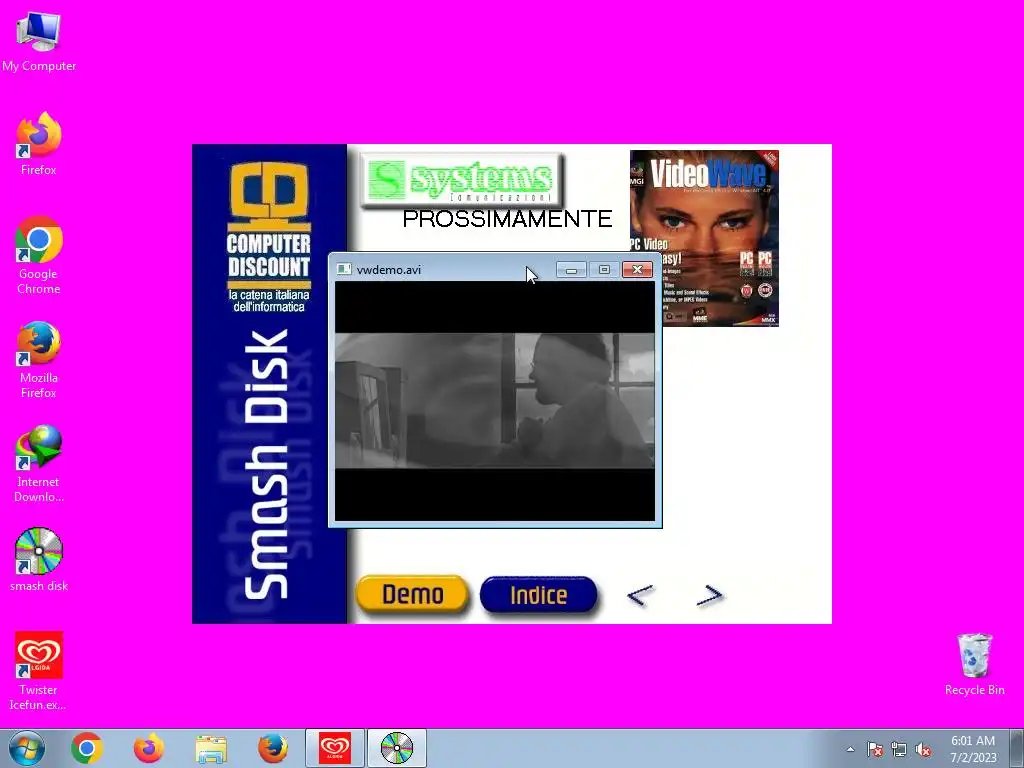Click the Systems Comunicazioni logo

point(462,179)
